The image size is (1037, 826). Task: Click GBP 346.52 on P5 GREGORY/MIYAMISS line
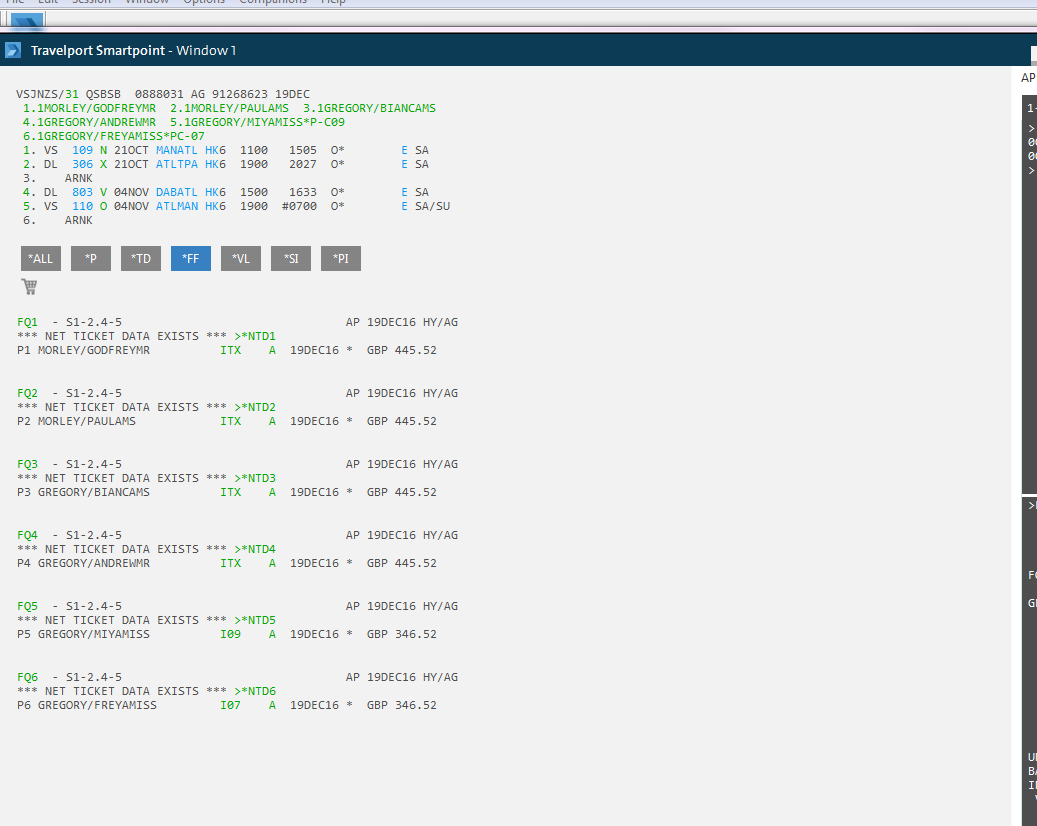click(402, 634)
